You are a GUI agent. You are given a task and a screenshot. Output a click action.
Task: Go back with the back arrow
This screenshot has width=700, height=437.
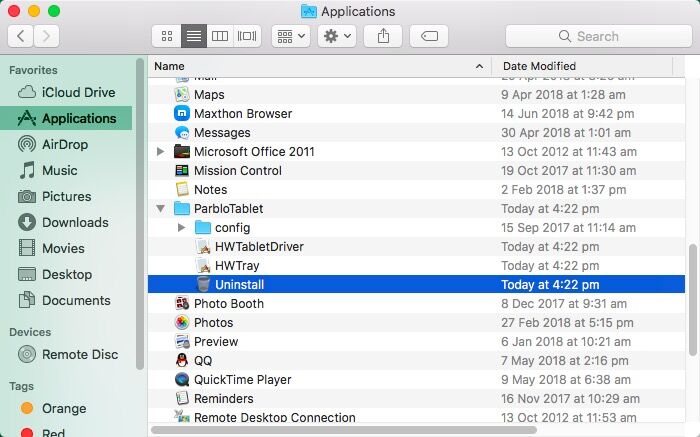[21, 36]
